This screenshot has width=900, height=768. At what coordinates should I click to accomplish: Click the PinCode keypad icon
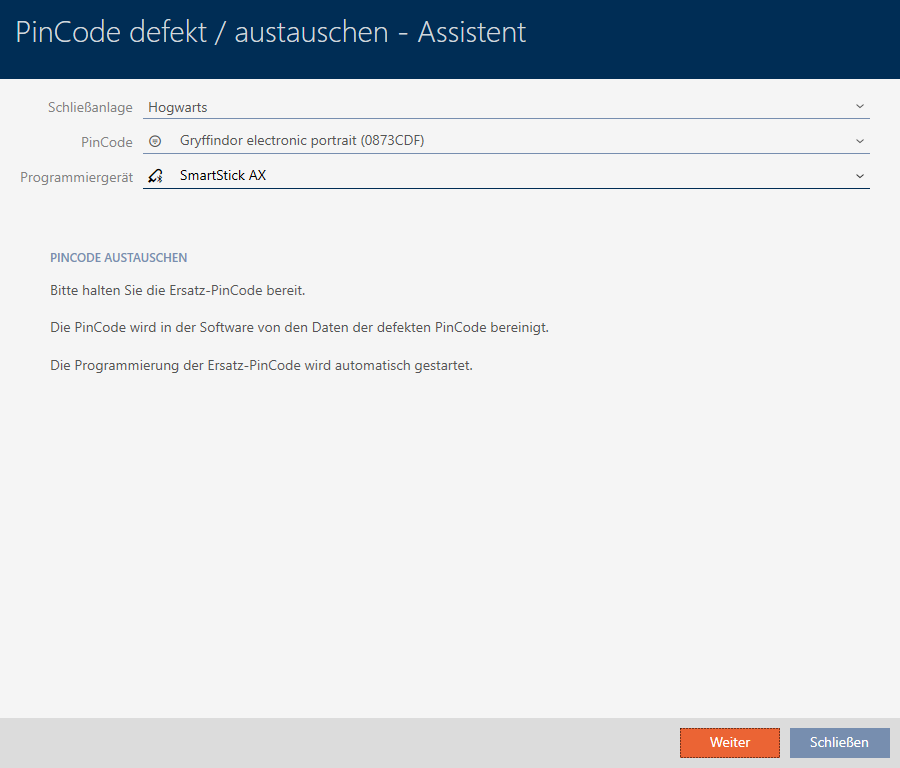(154, 141)
